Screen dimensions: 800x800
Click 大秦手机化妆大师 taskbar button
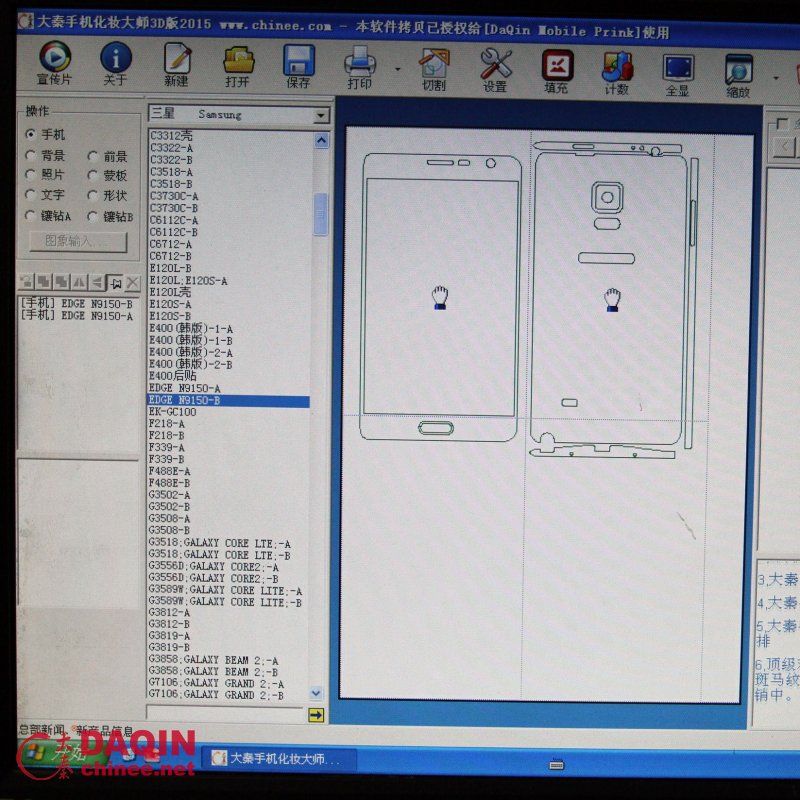click(x=278, y=759)
